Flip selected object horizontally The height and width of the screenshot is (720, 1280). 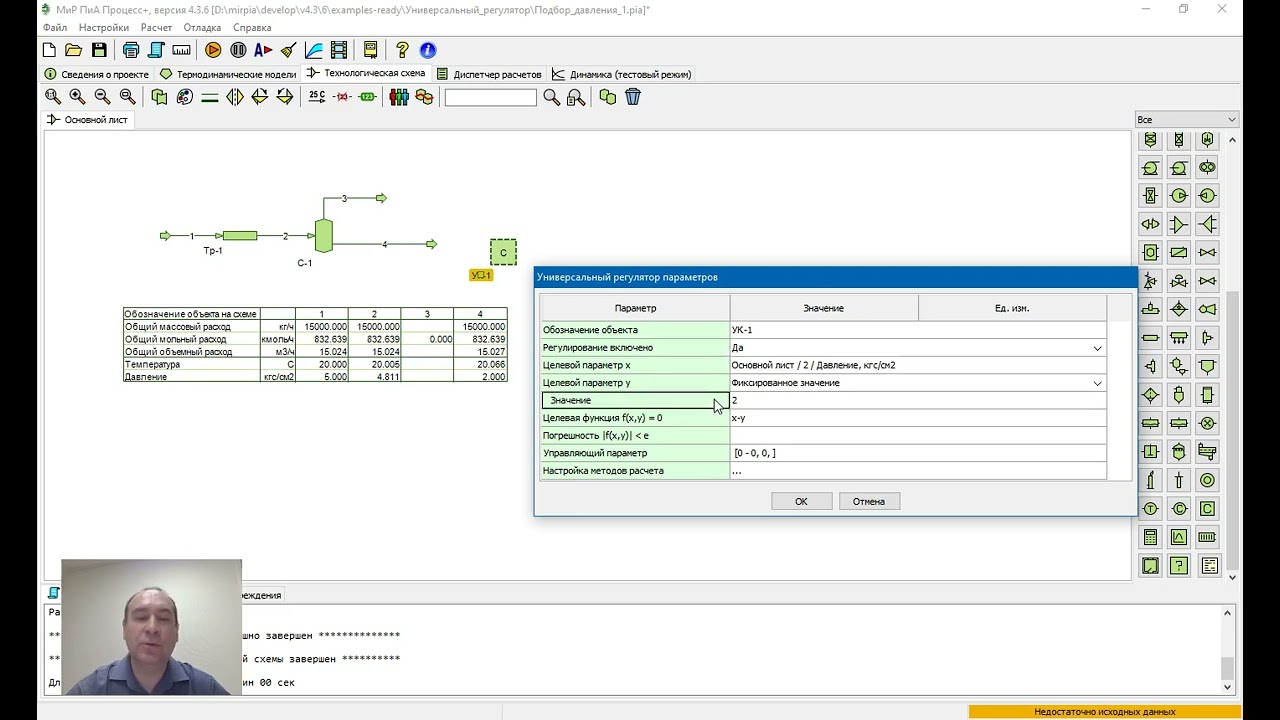tap(235, 97)
